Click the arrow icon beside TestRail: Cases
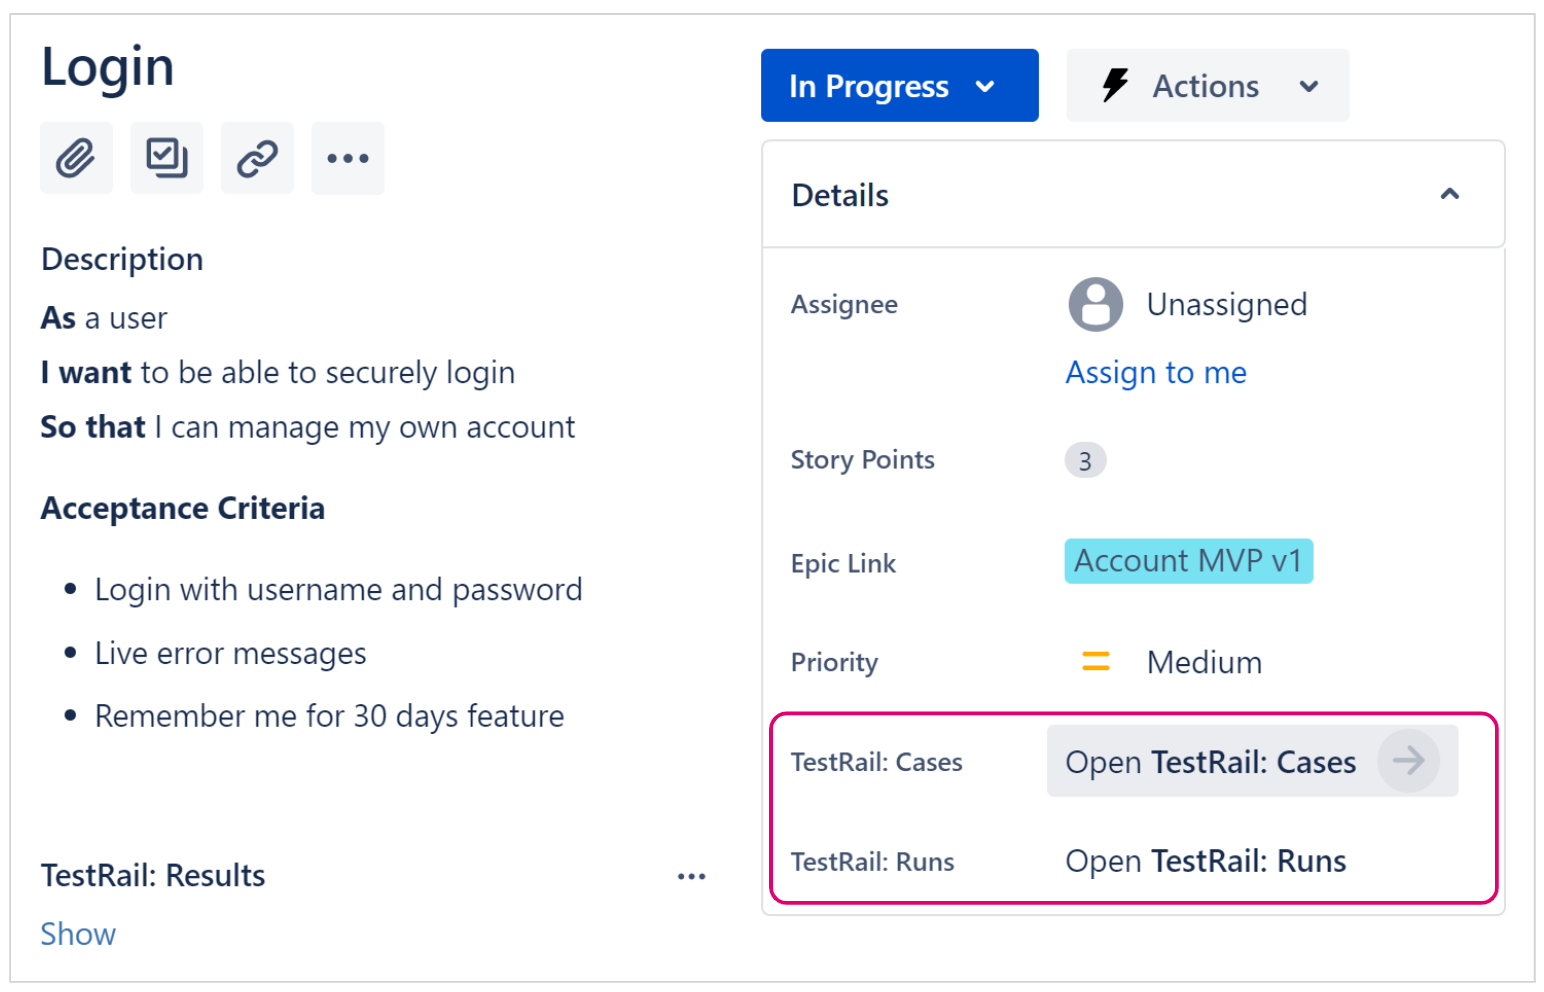 coord(1408,761)
